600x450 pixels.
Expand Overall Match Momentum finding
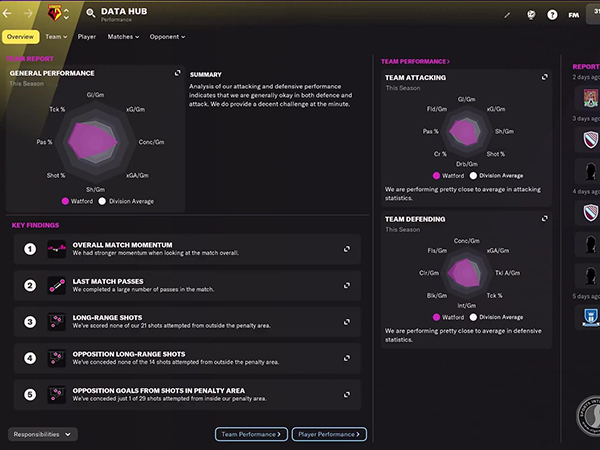point(347,249)
